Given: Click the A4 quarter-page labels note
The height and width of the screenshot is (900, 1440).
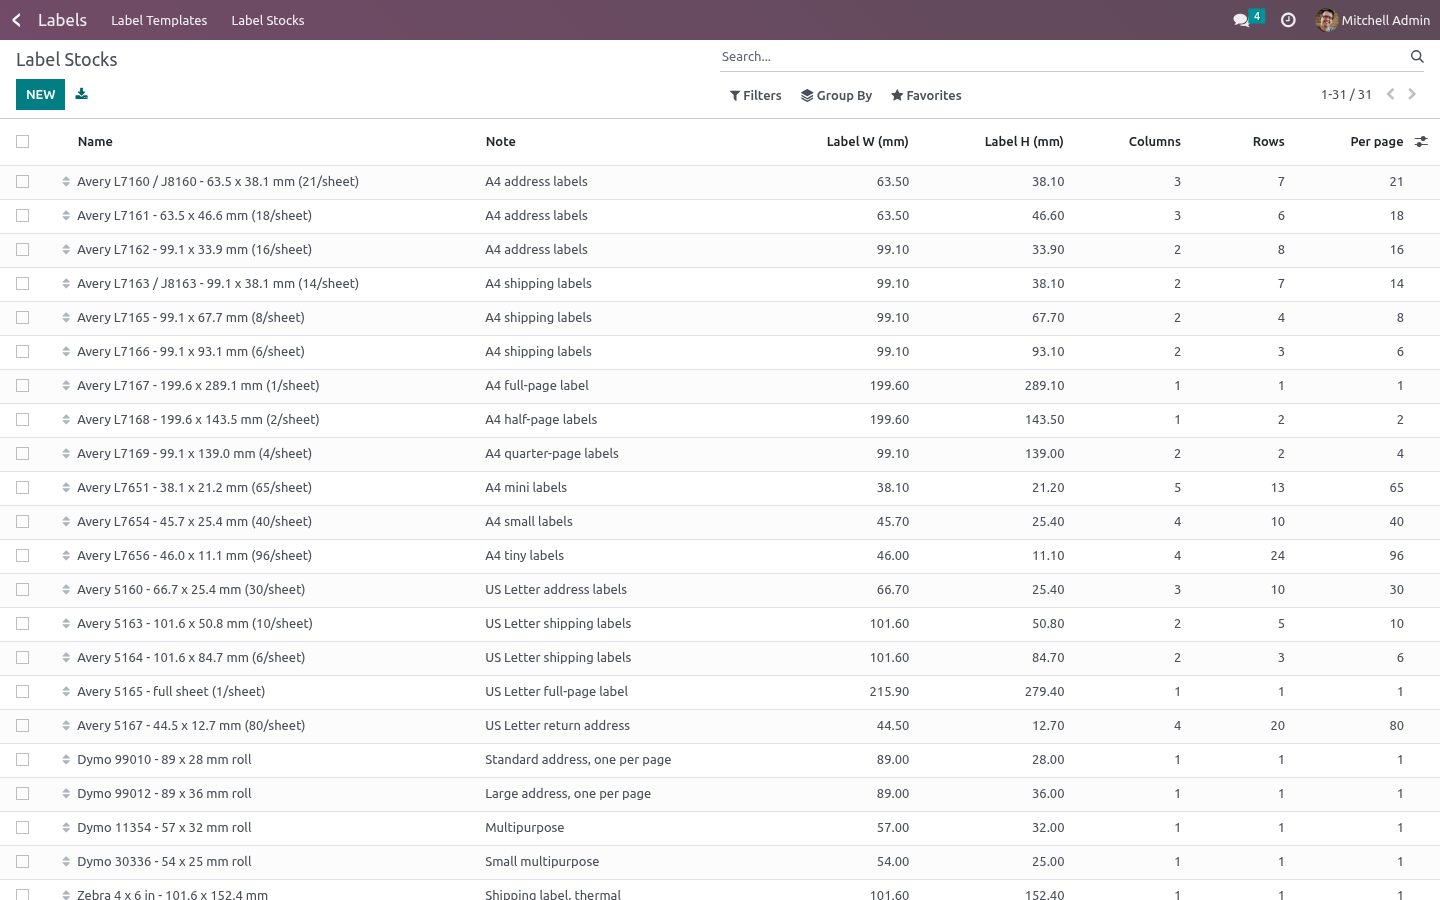Looking at the screenshot, I should tap(552, 454).
